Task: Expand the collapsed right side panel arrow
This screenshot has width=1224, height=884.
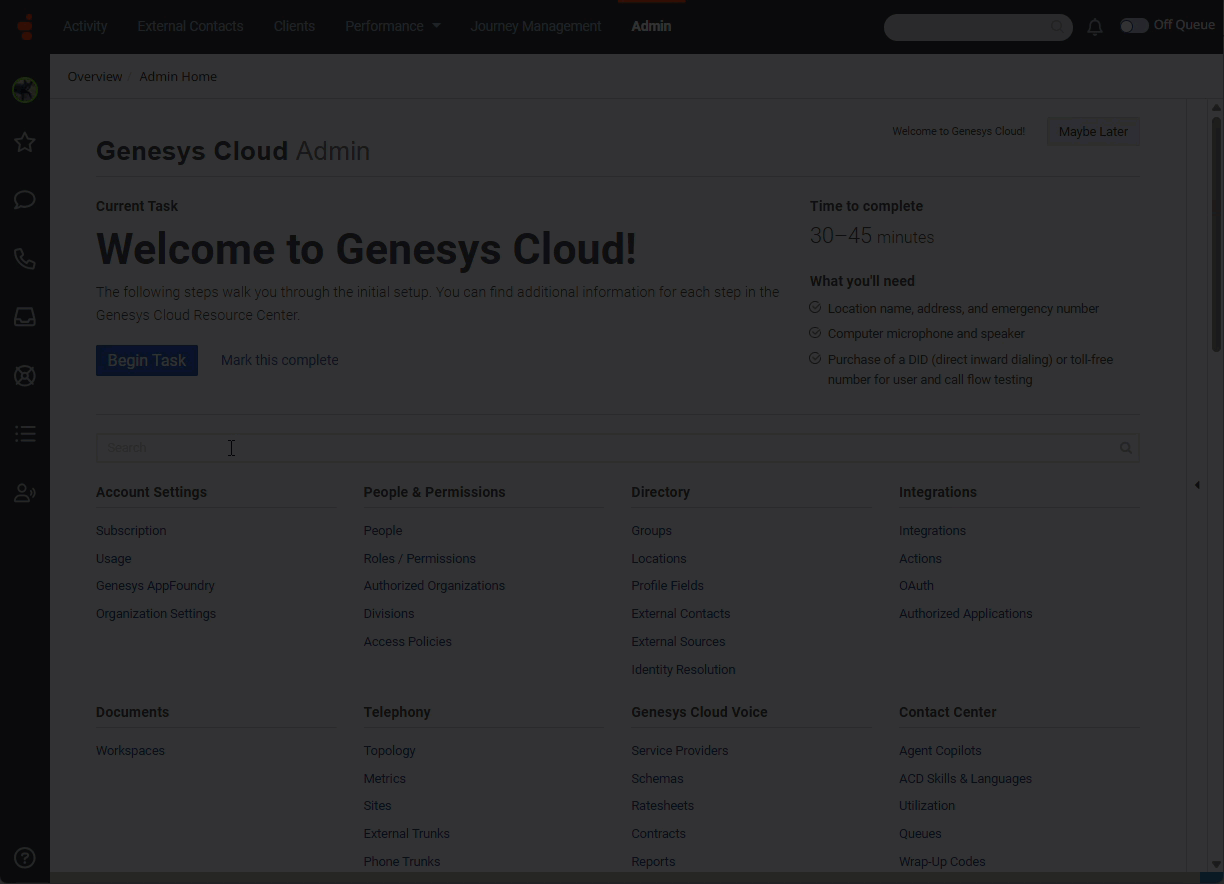Action: point(1197,485)
